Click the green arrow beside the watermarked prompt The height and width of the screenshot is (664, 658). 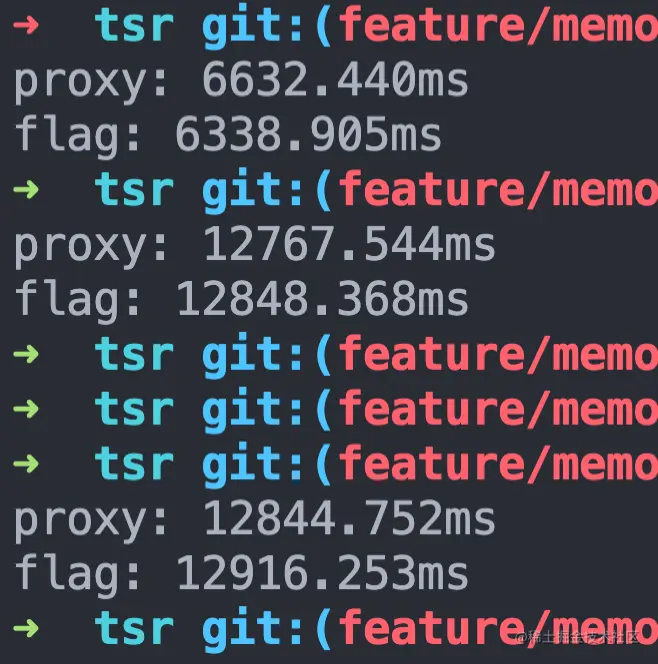click(26, 629)
